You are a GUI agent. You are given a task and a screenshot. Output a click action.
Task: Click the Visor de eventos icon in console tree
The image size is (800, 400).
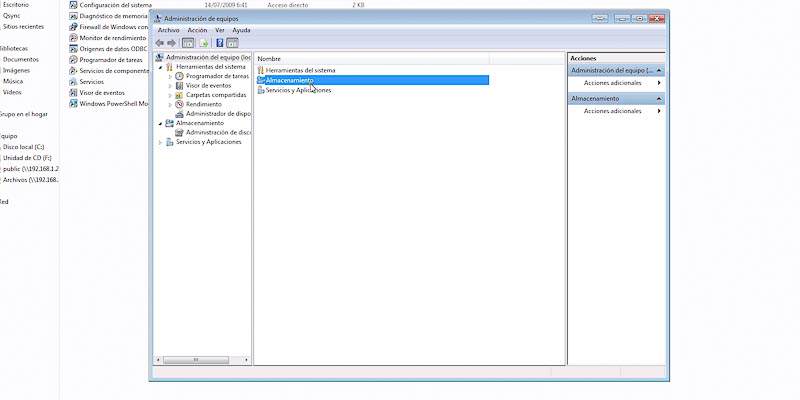click(179, 86)
